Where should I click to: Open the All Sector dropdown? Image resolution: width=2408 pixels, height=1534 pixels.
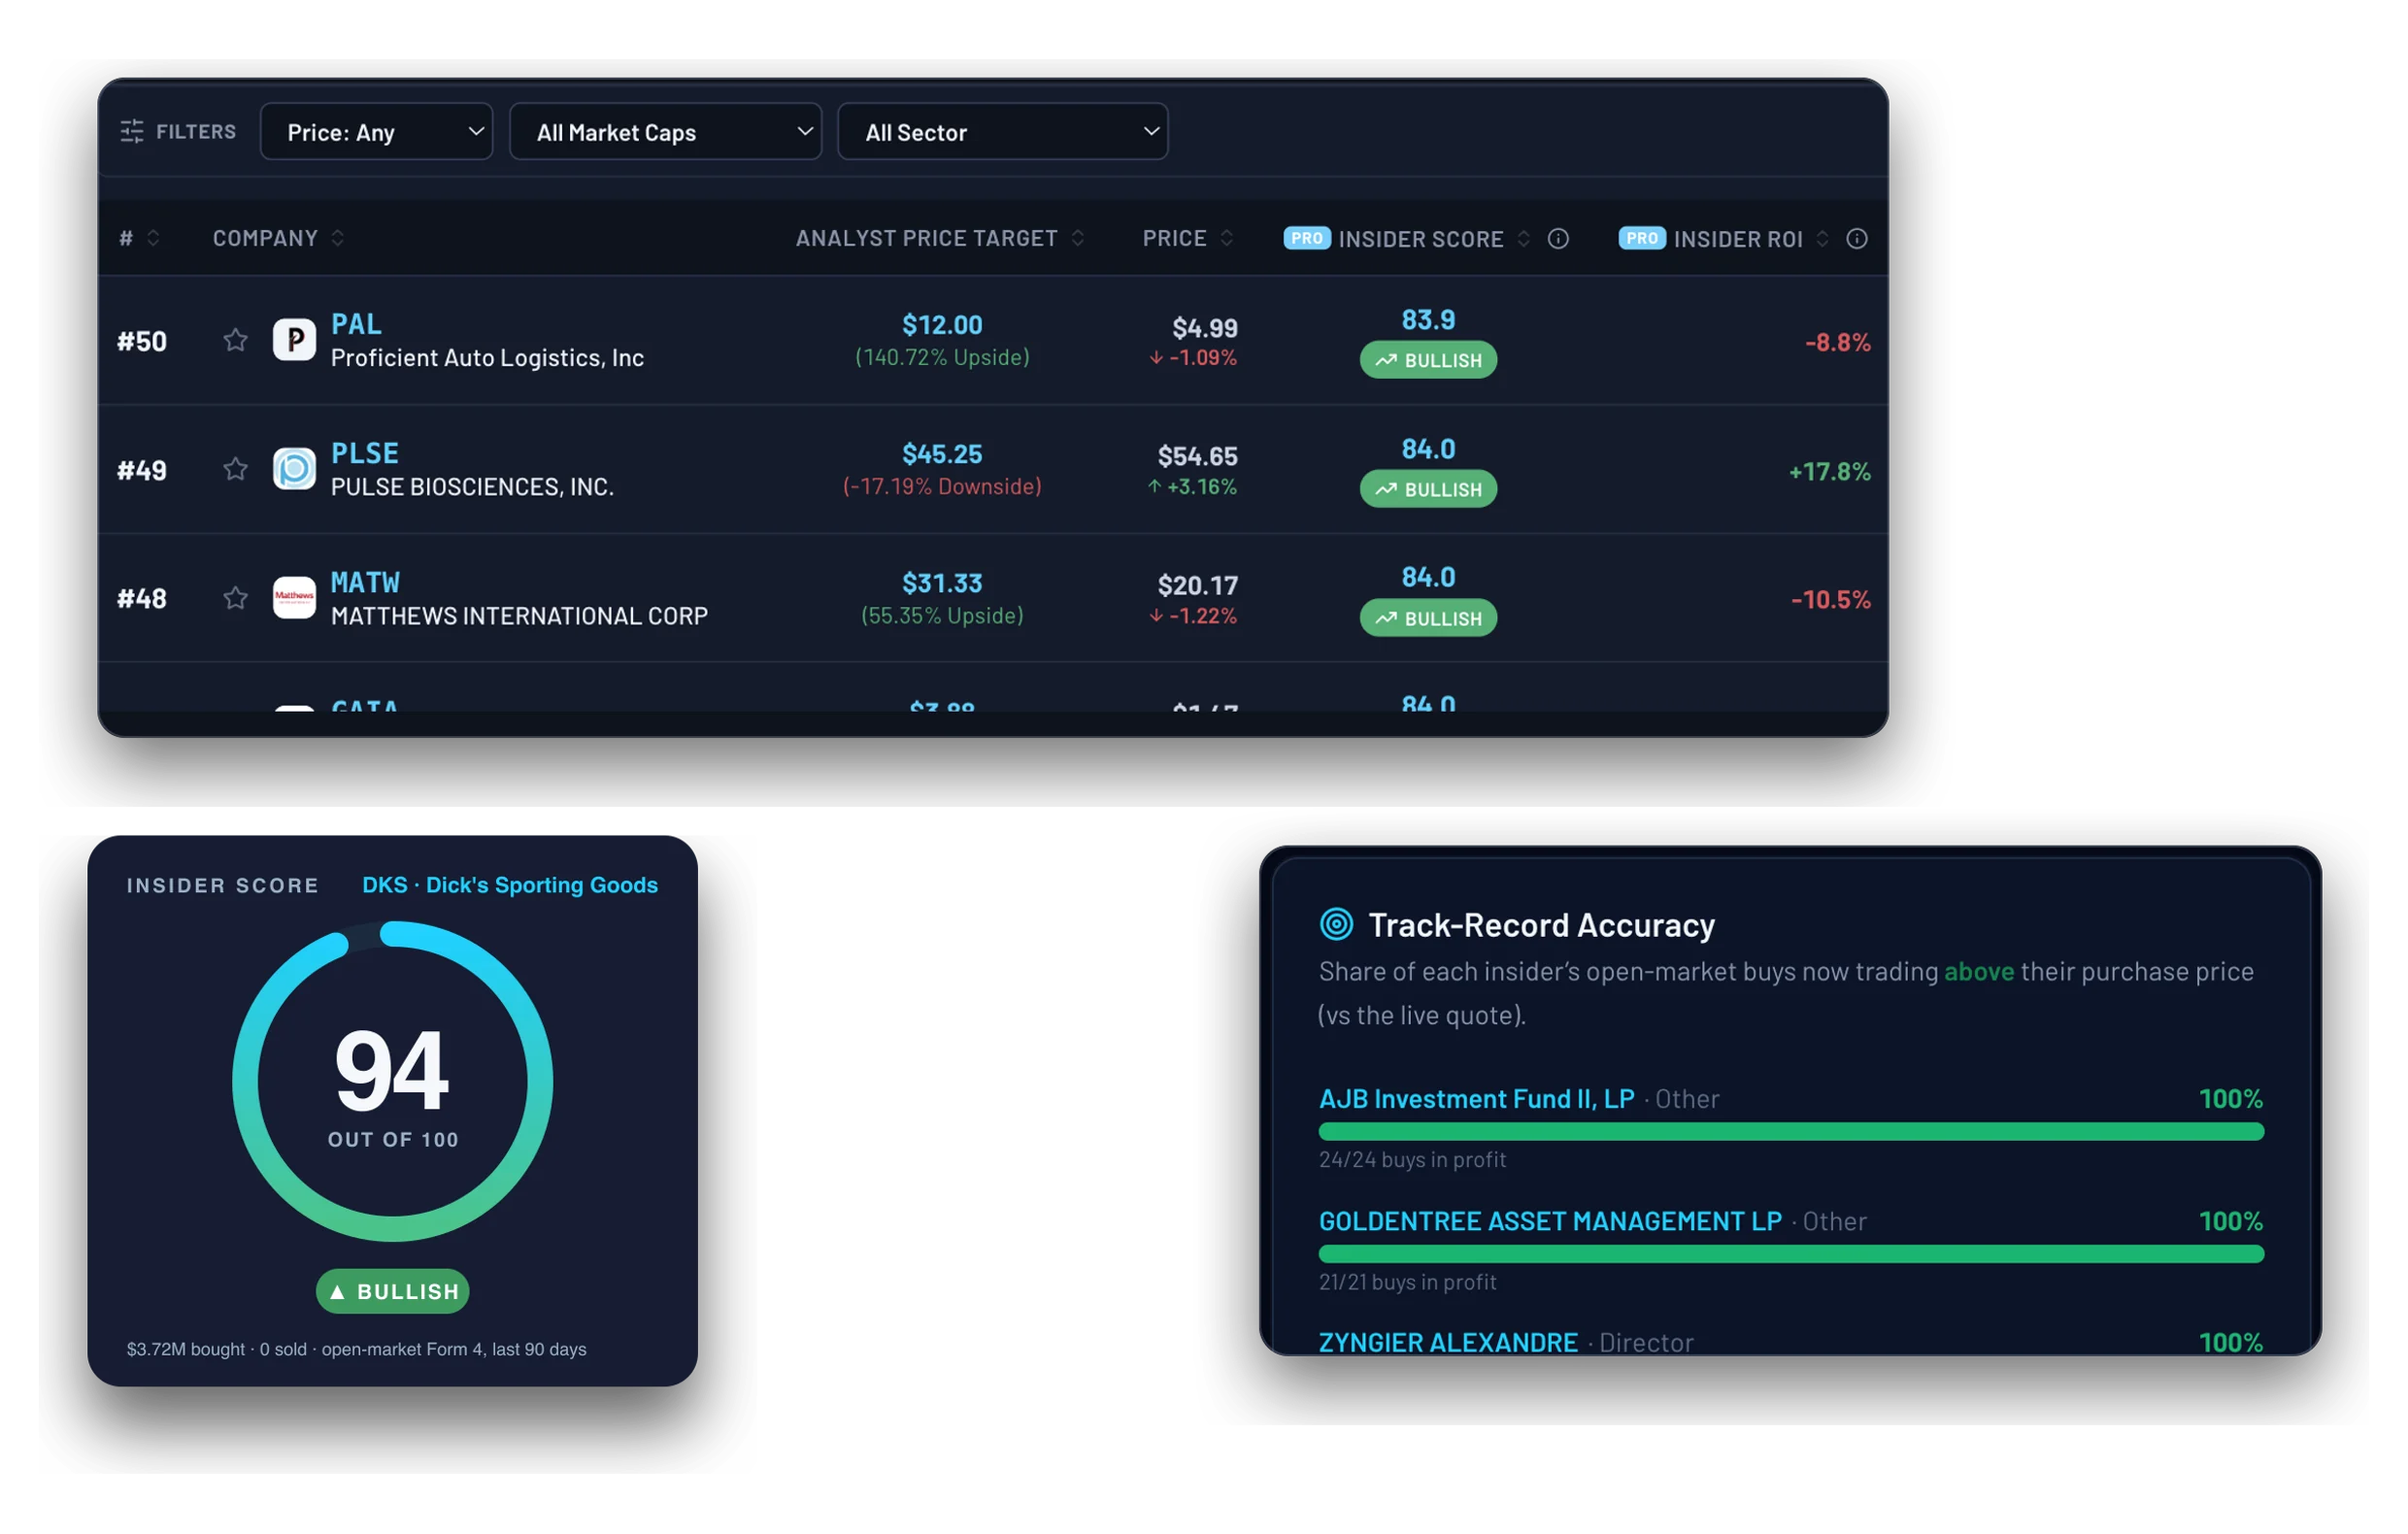point(1003,132)
